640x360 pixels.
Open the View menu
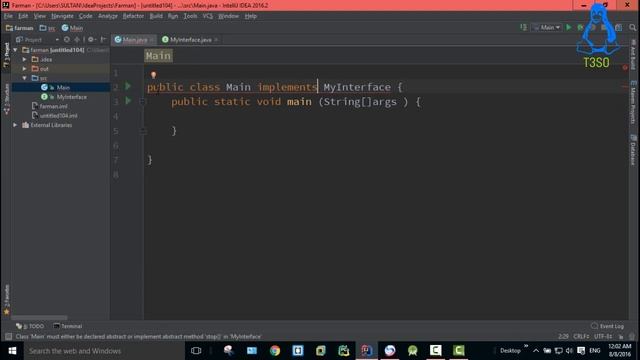point(40,16)
